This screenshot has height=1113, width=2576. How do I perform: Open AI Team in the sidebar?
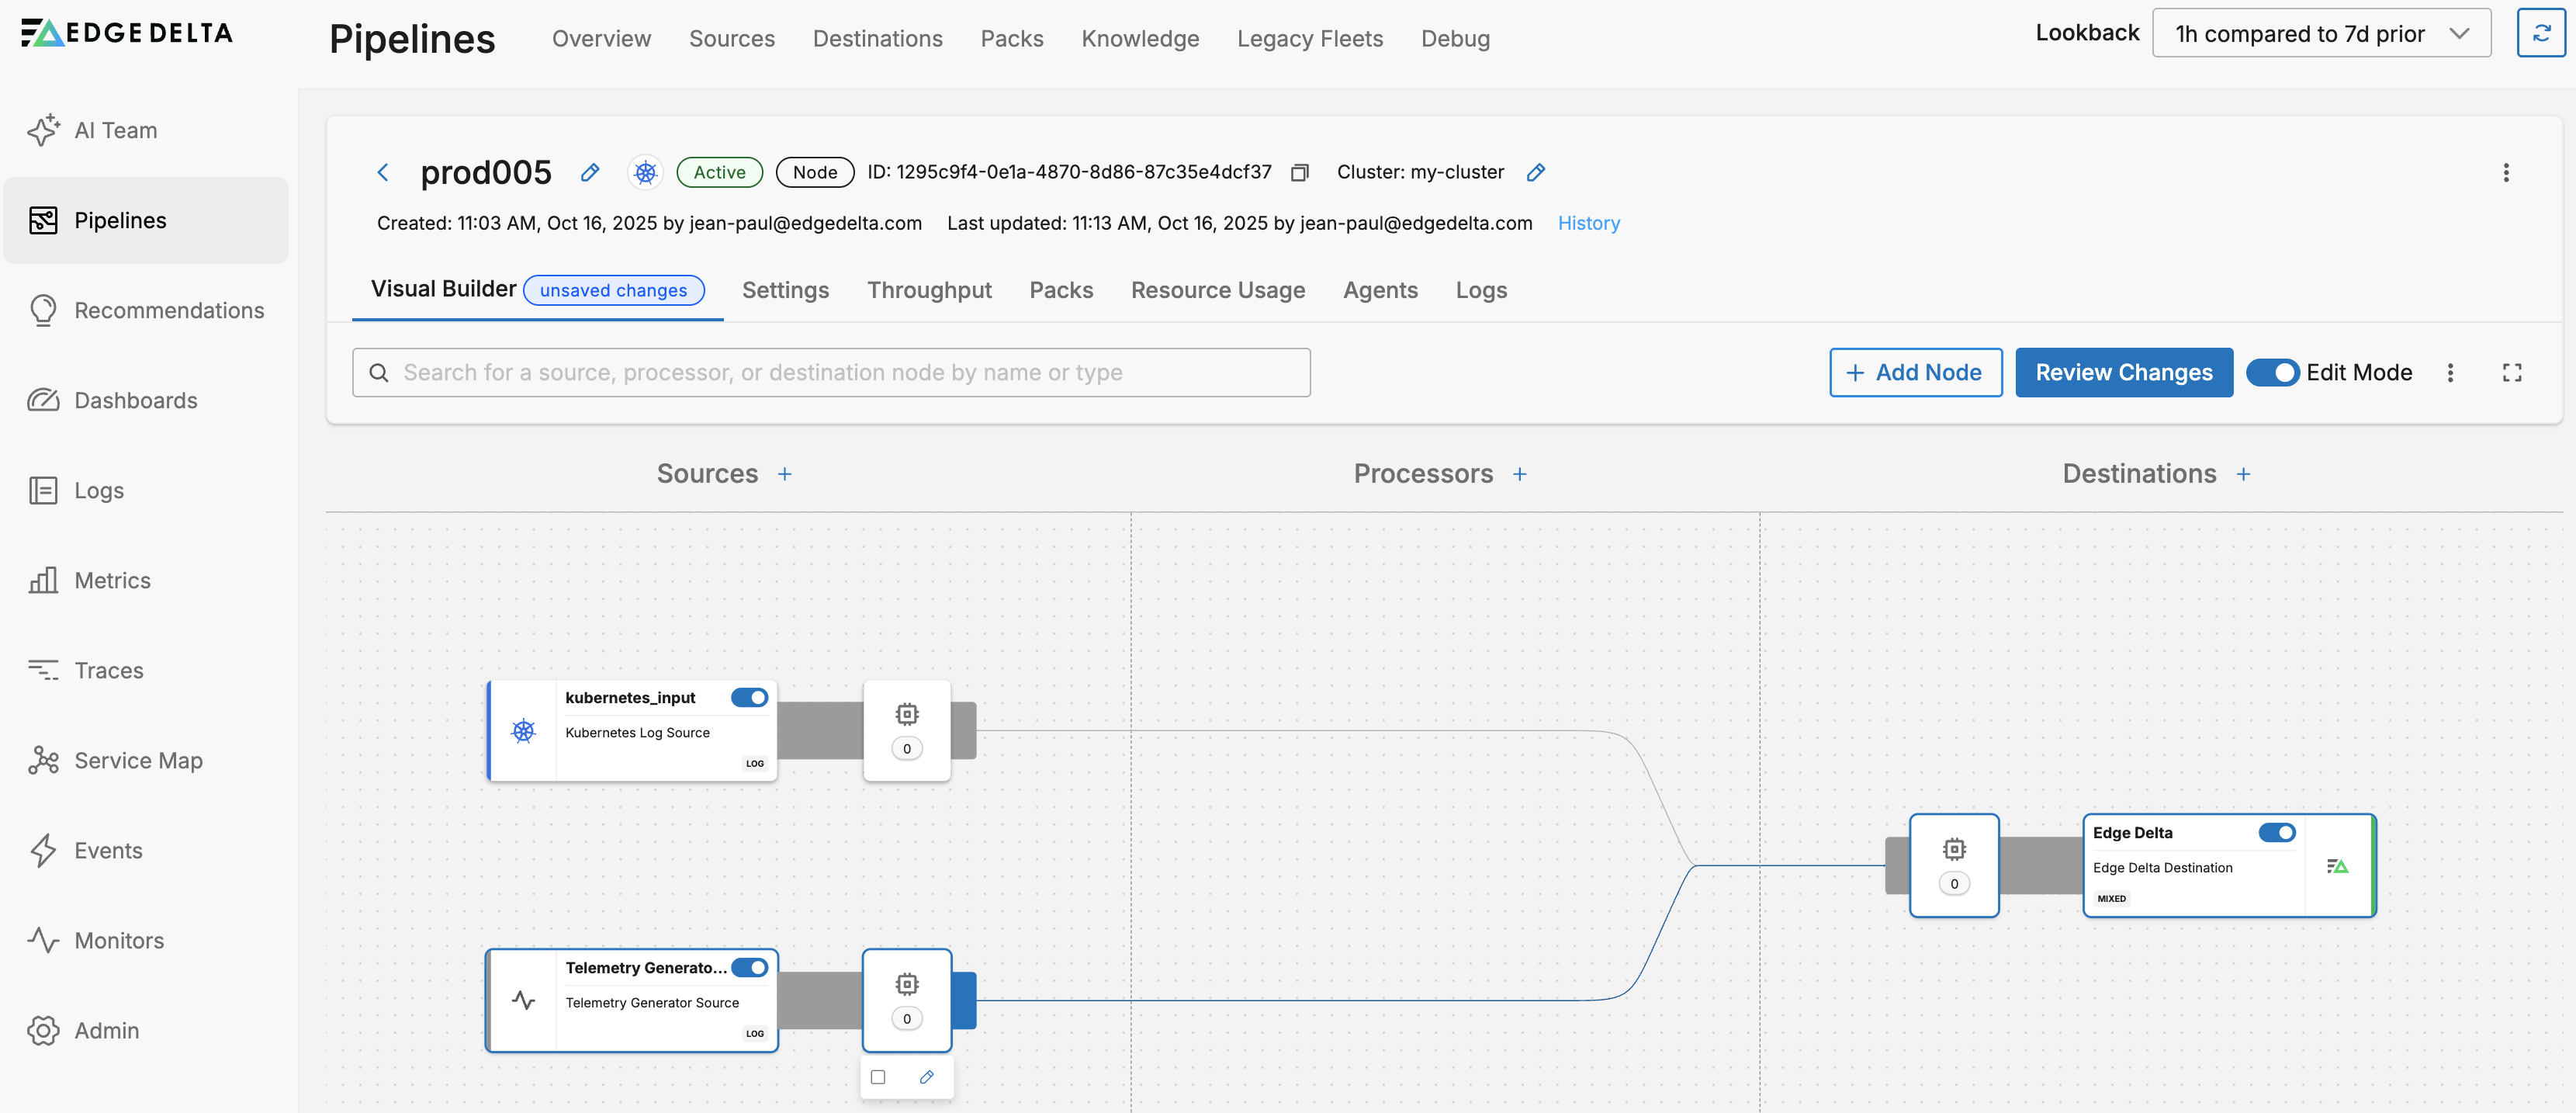click(x=115, y=131)
